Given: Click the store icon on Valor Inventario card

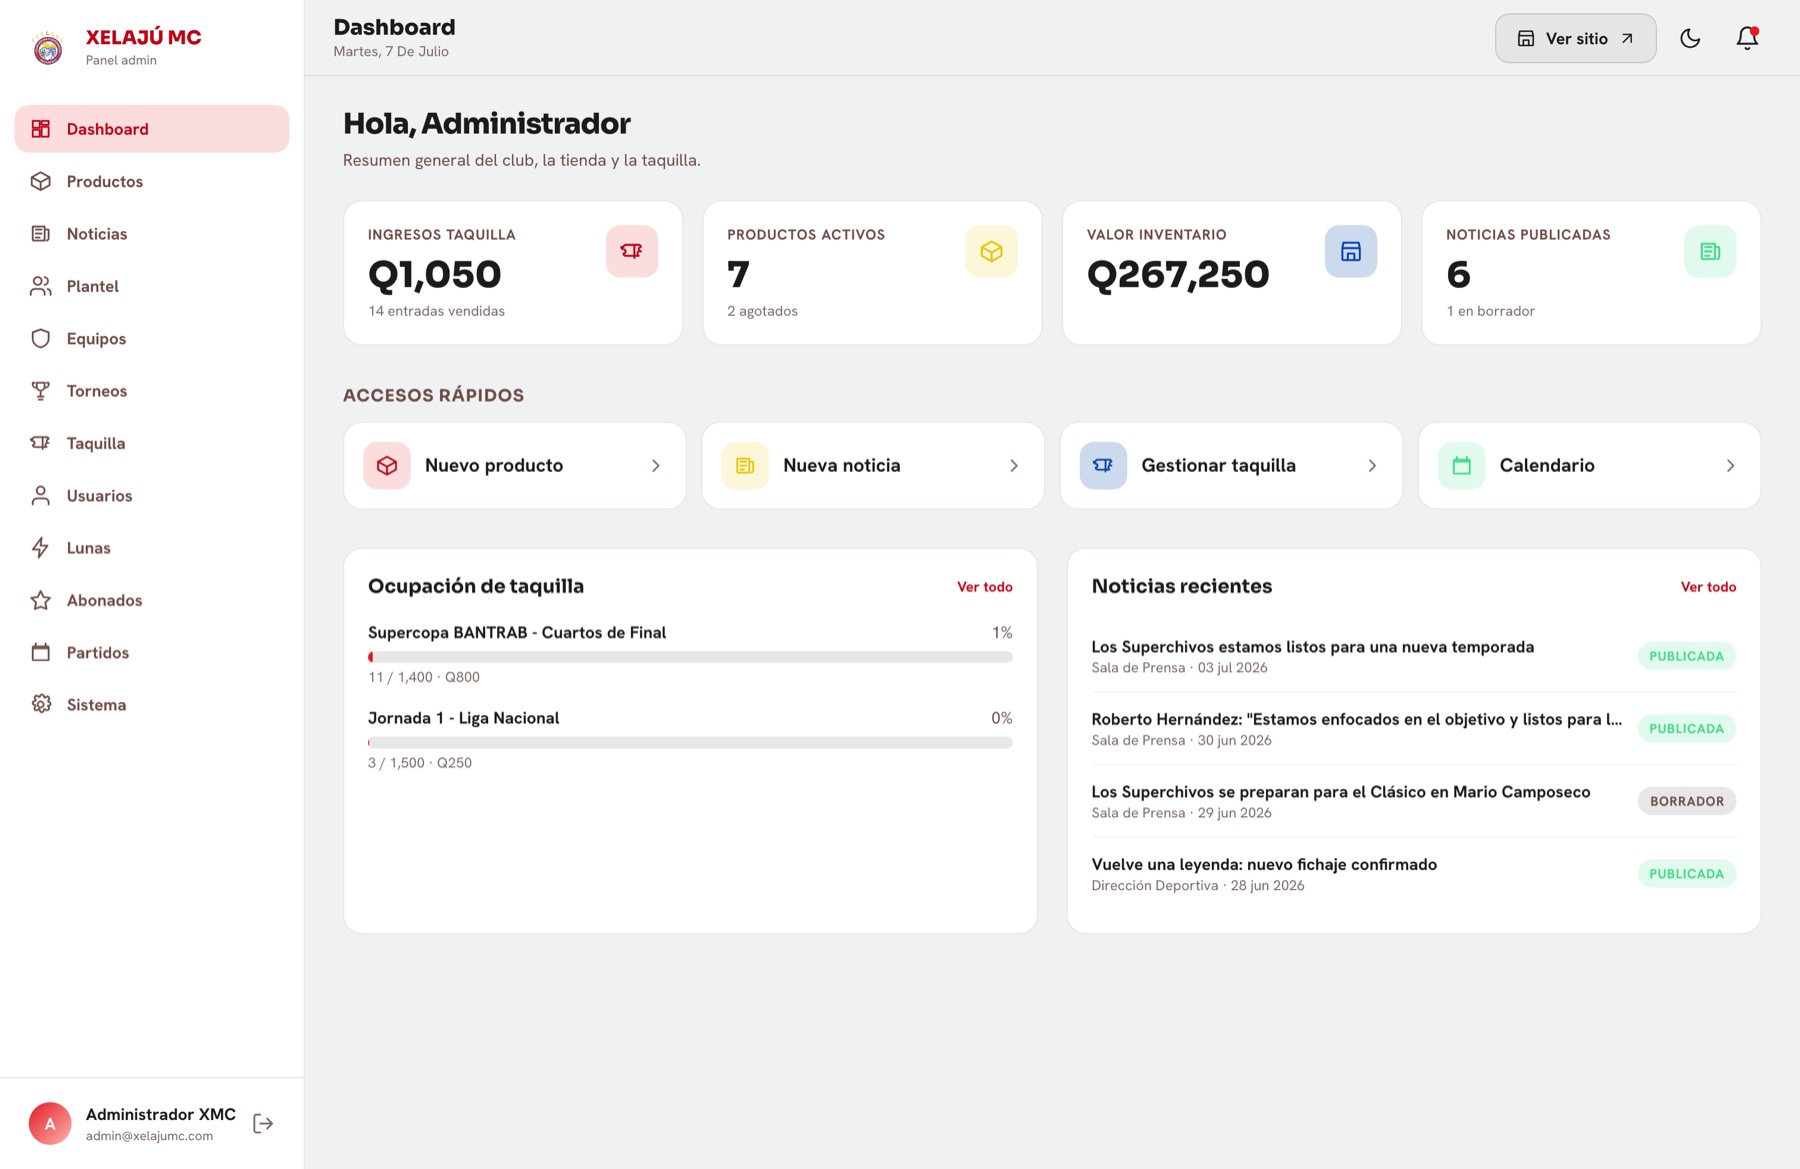Looking at the screenshot, I should (x=1351, y=251).
